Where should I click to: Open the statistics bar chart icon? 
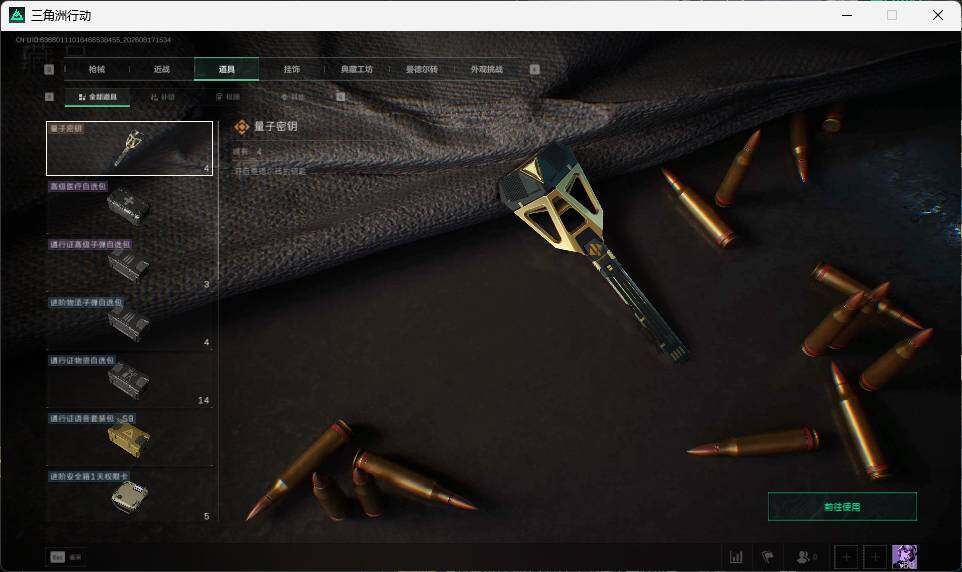(736, 557)
